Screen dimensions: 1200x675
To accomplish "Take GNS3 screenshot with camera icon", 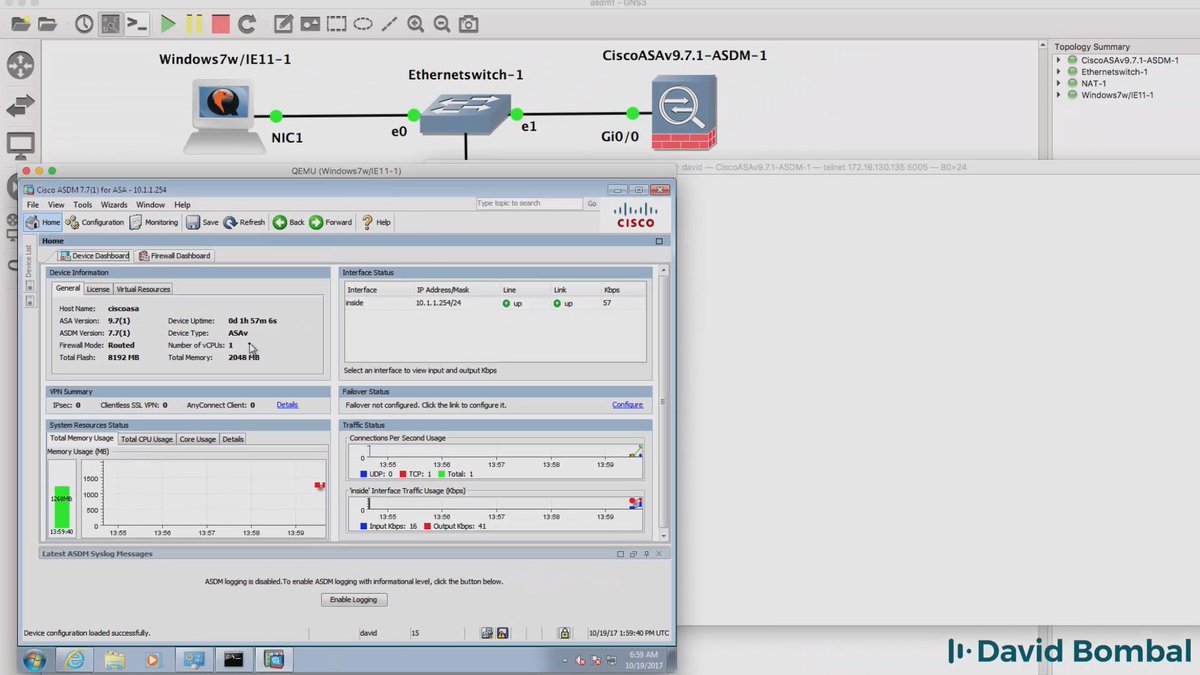I will tap(468, 23).
